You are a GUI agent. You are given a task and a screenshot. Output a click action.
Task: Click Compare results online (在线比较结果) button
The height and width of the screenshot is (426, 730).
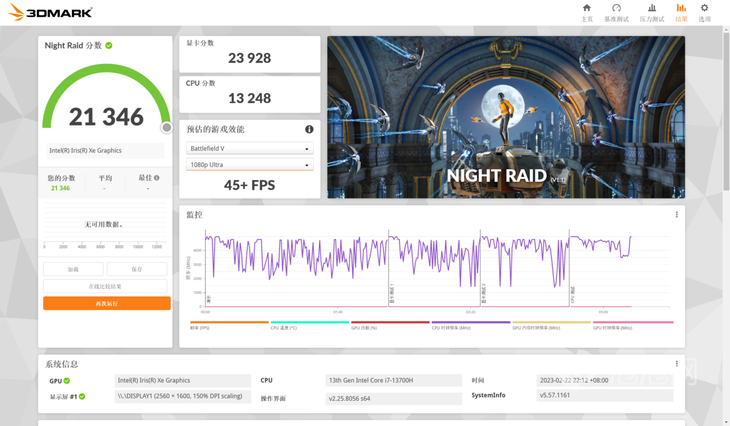(105, 286)
